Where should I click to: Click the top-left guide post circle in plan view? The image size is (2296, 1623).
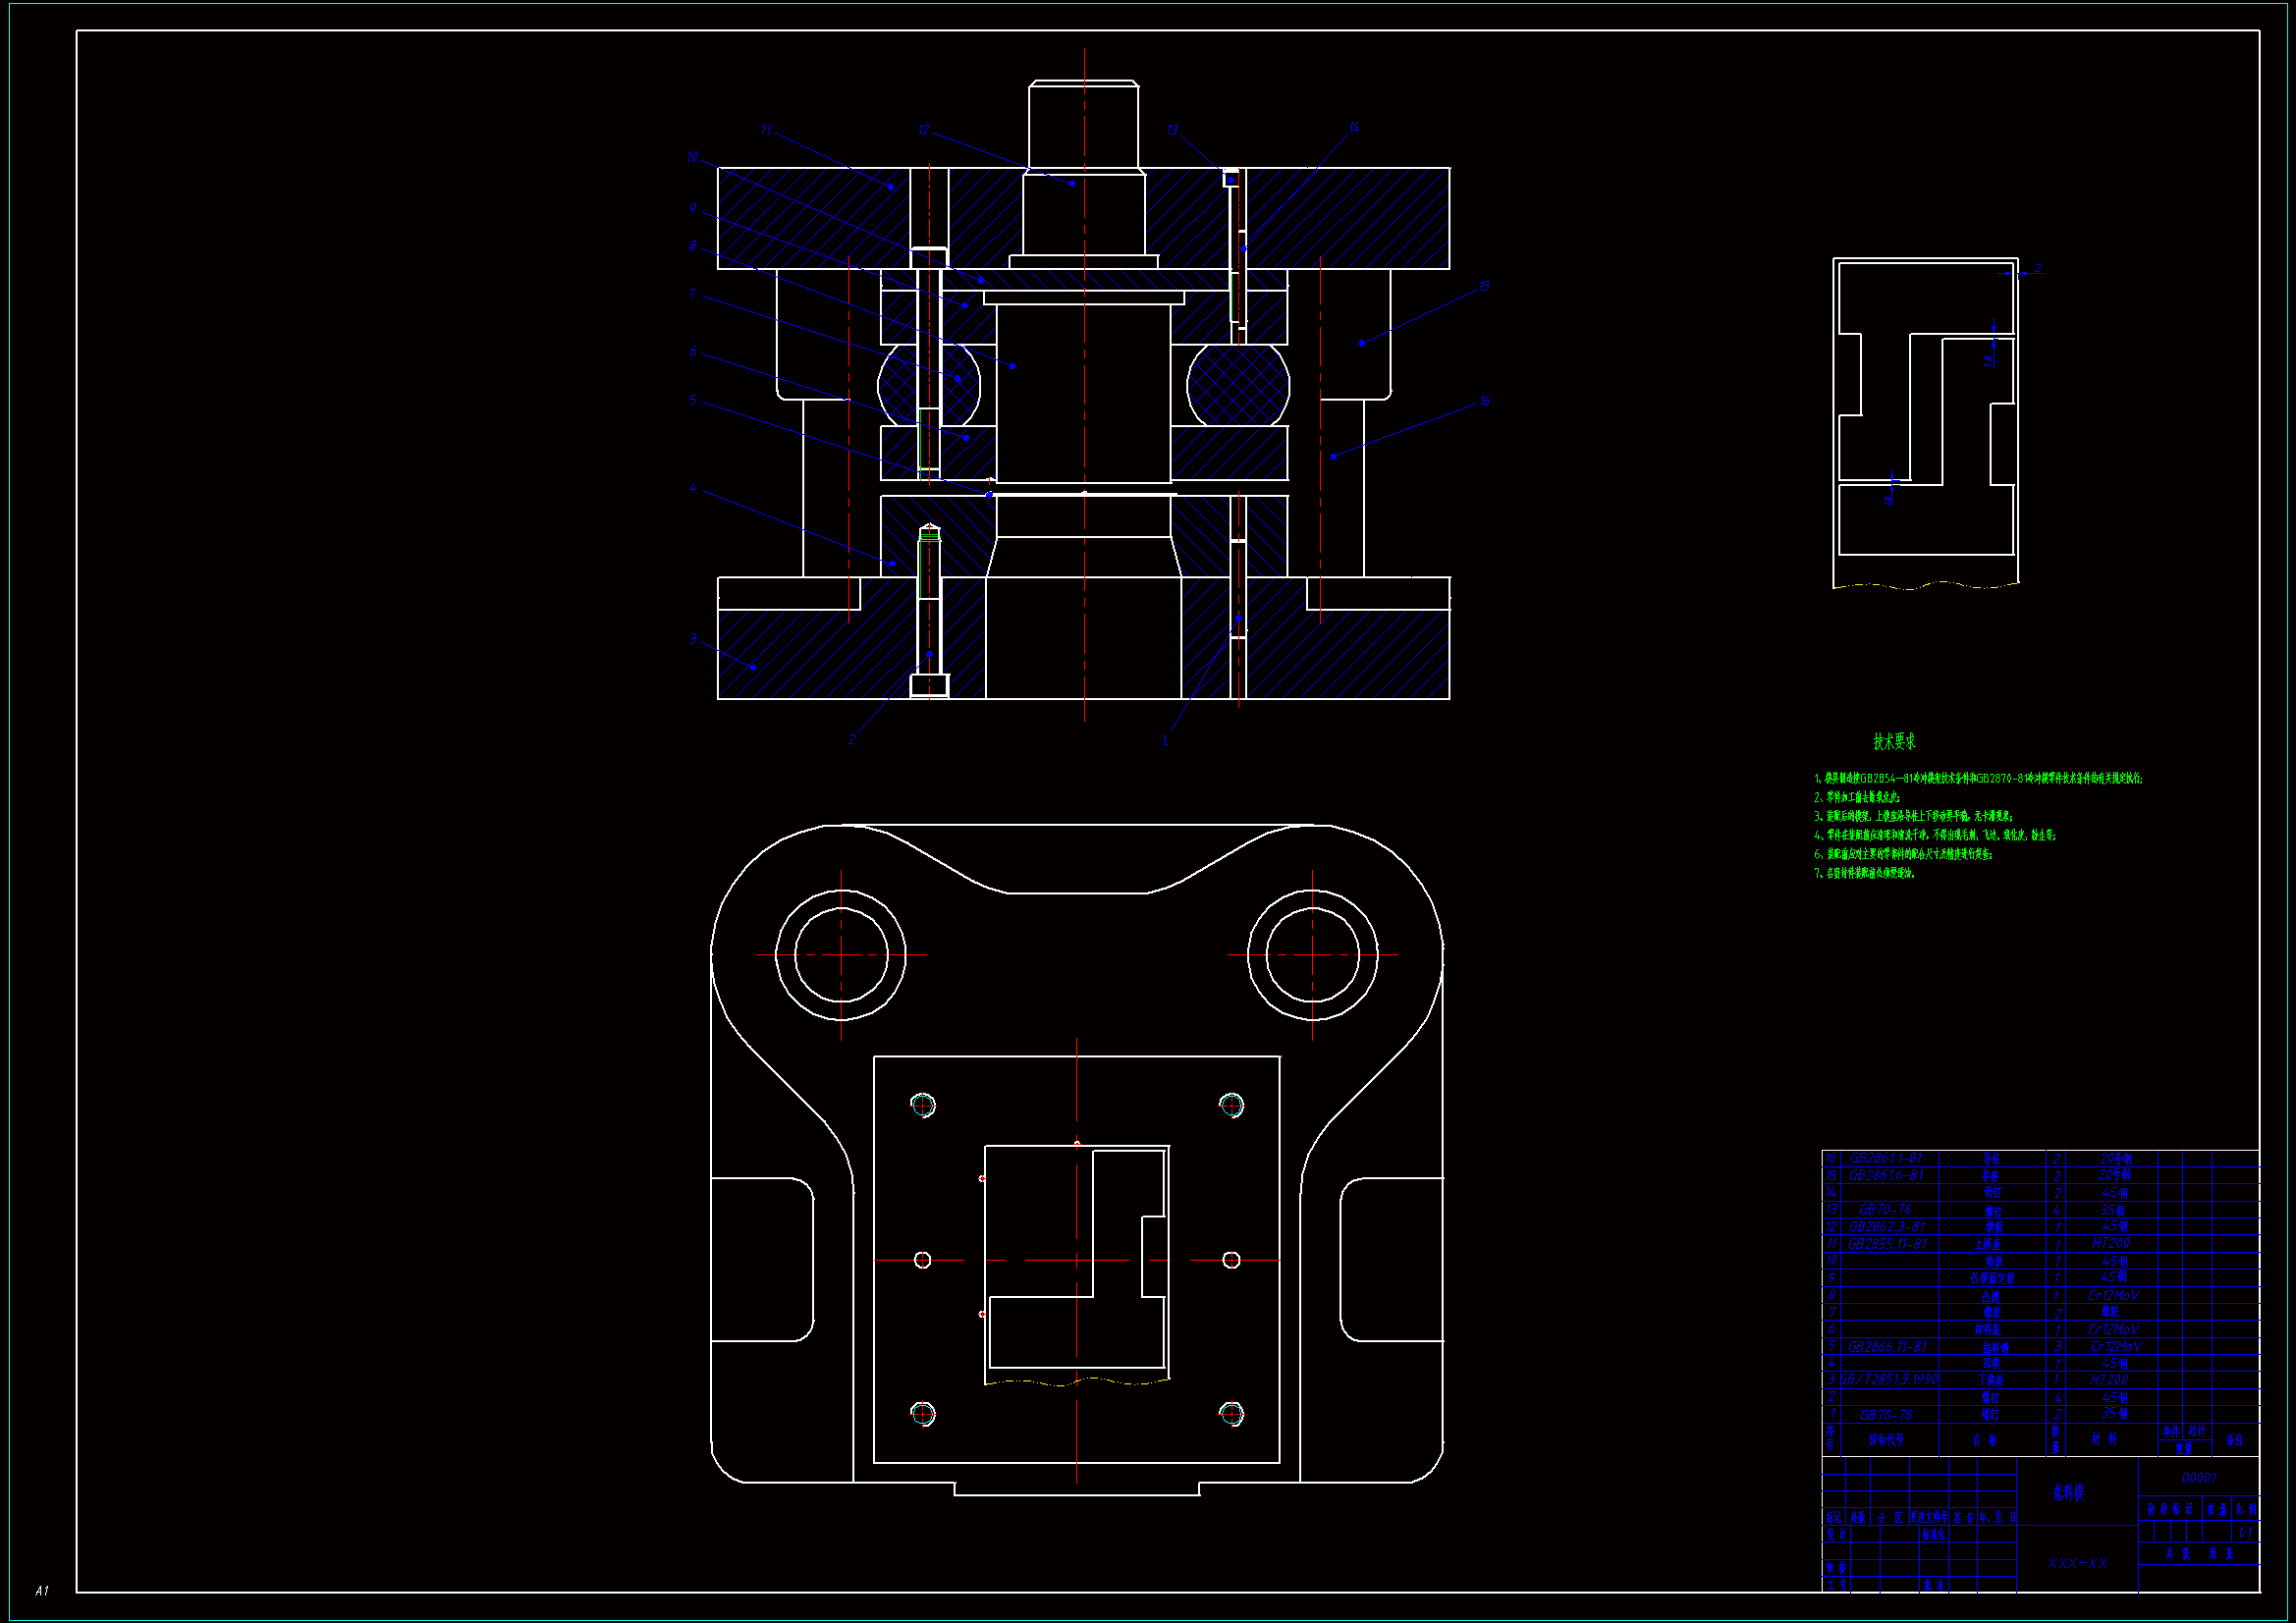click(x=841, y=954)
